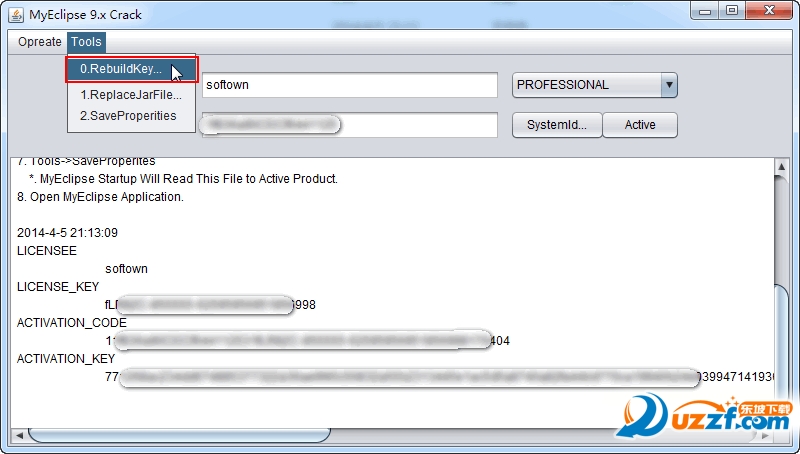Close the MyEclipse 9.x Crack window
This screenshot has height=454, width=800.
769,11
